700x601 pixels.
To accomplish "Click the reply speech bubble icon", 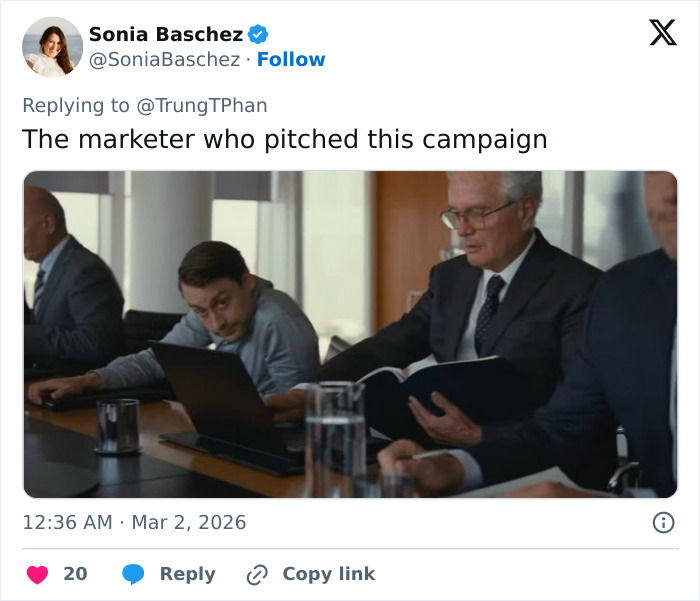I will click(133, 574).
